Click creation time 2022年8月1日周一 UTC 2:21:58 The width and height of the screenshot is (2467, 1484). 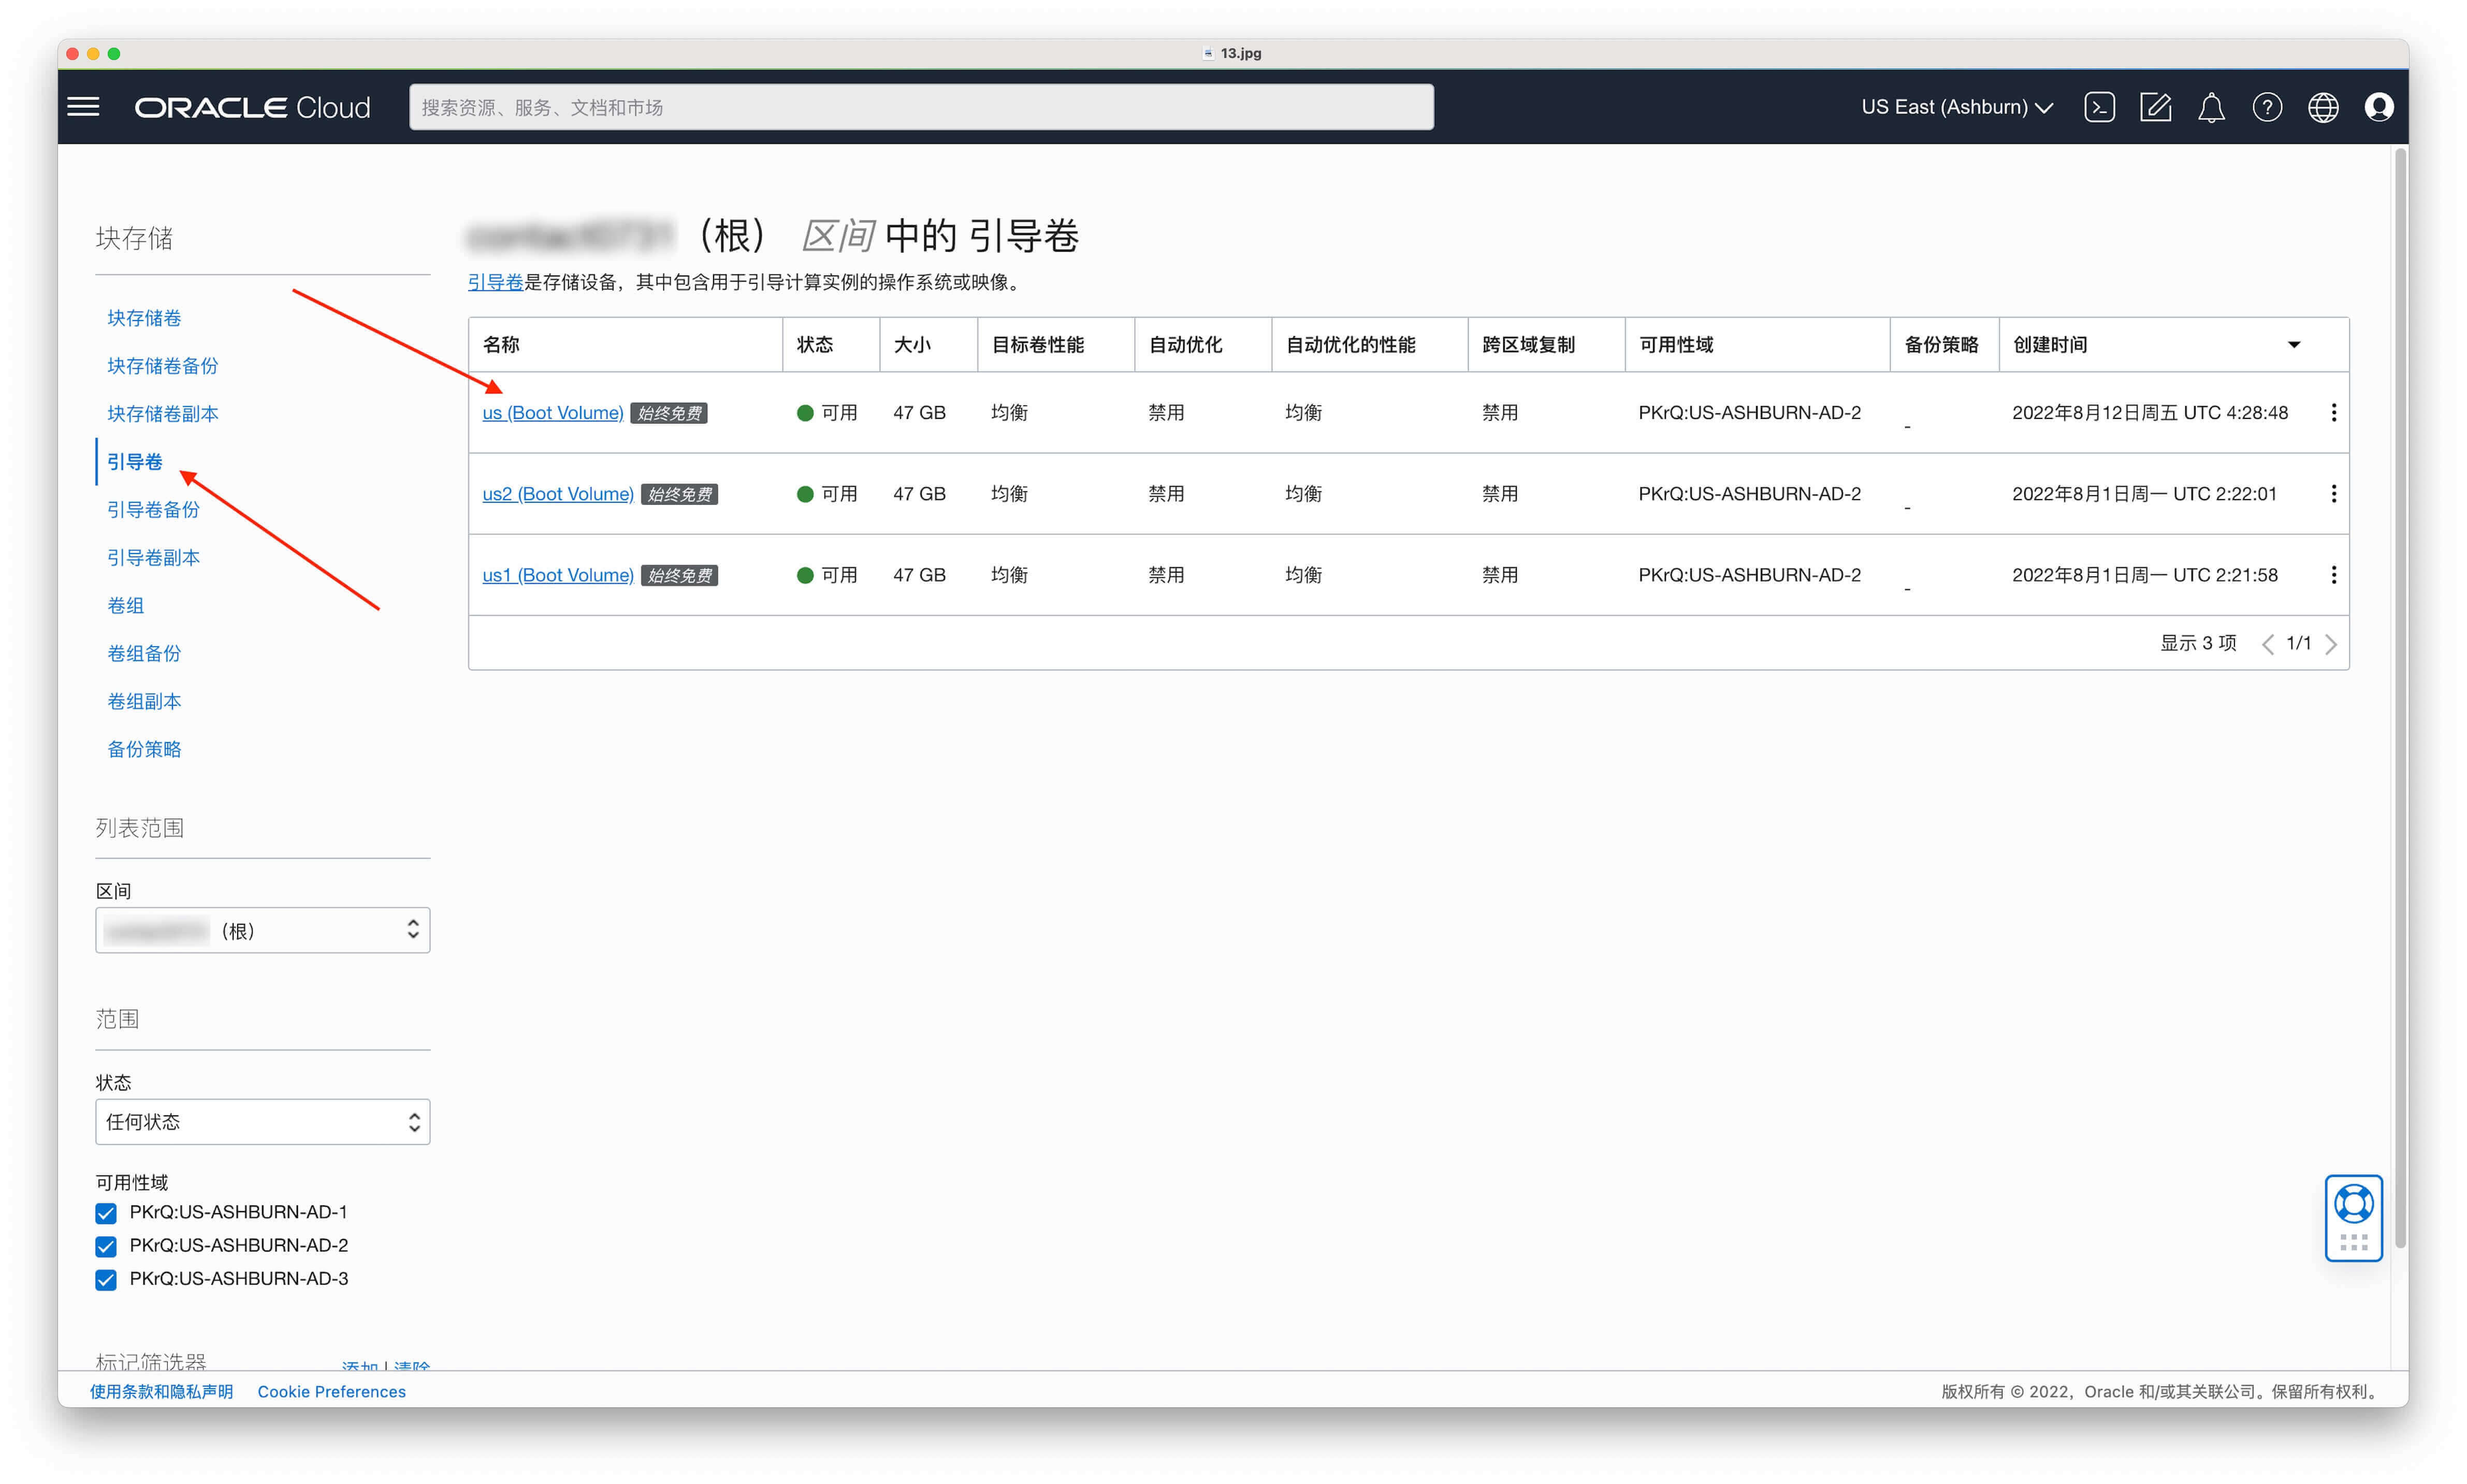(2144, 575)
